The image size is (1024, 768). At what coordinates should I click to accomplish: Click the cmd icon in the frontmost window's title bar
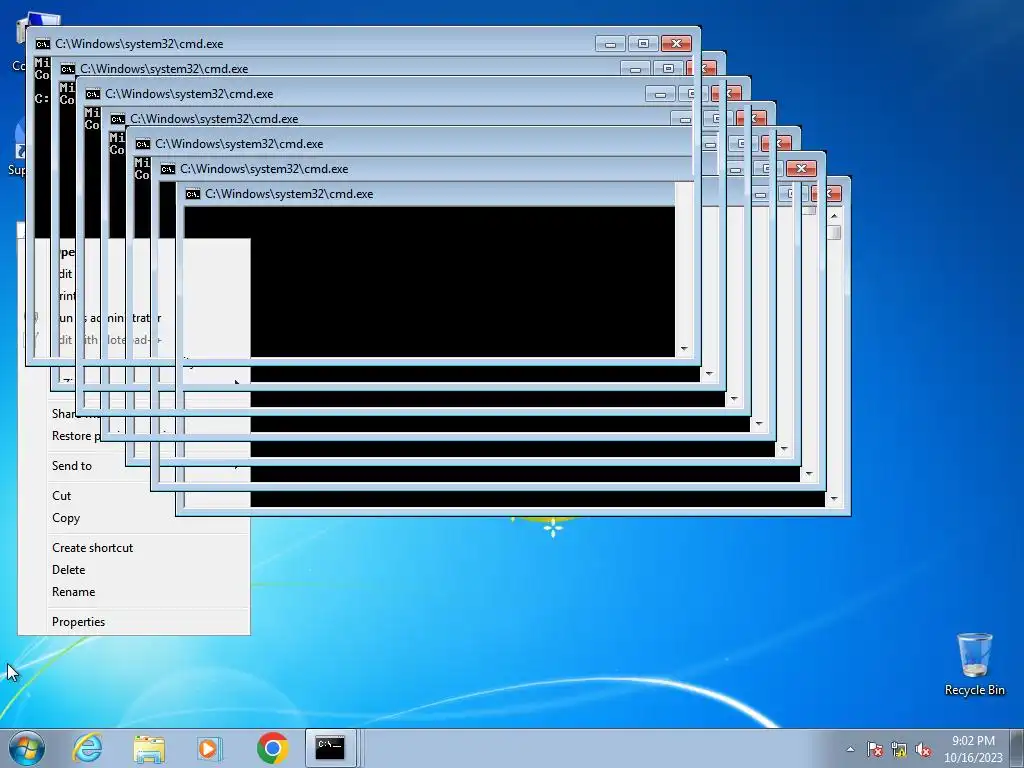pos(42,44)
